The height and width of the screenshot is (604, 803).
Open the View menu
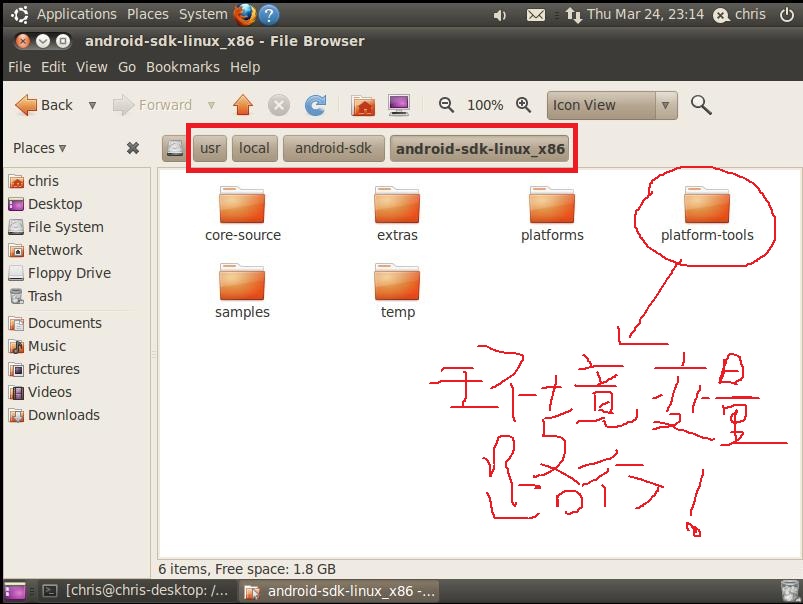pos(92,68)
